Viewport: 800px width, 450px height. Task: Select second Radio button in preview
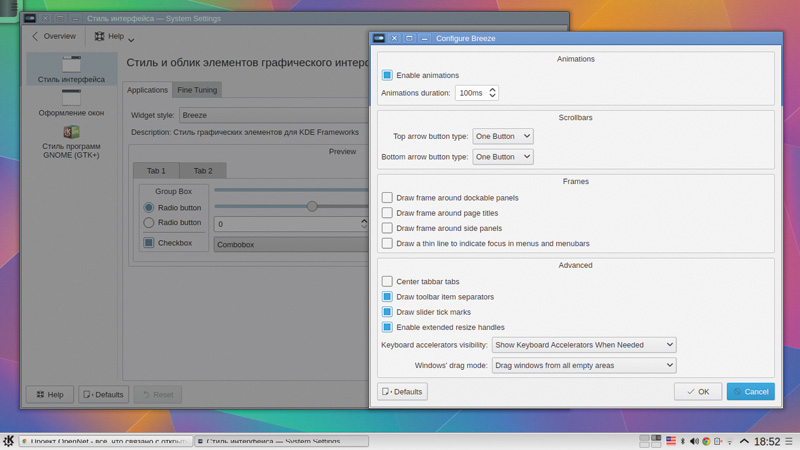click(x=148, y=222)
